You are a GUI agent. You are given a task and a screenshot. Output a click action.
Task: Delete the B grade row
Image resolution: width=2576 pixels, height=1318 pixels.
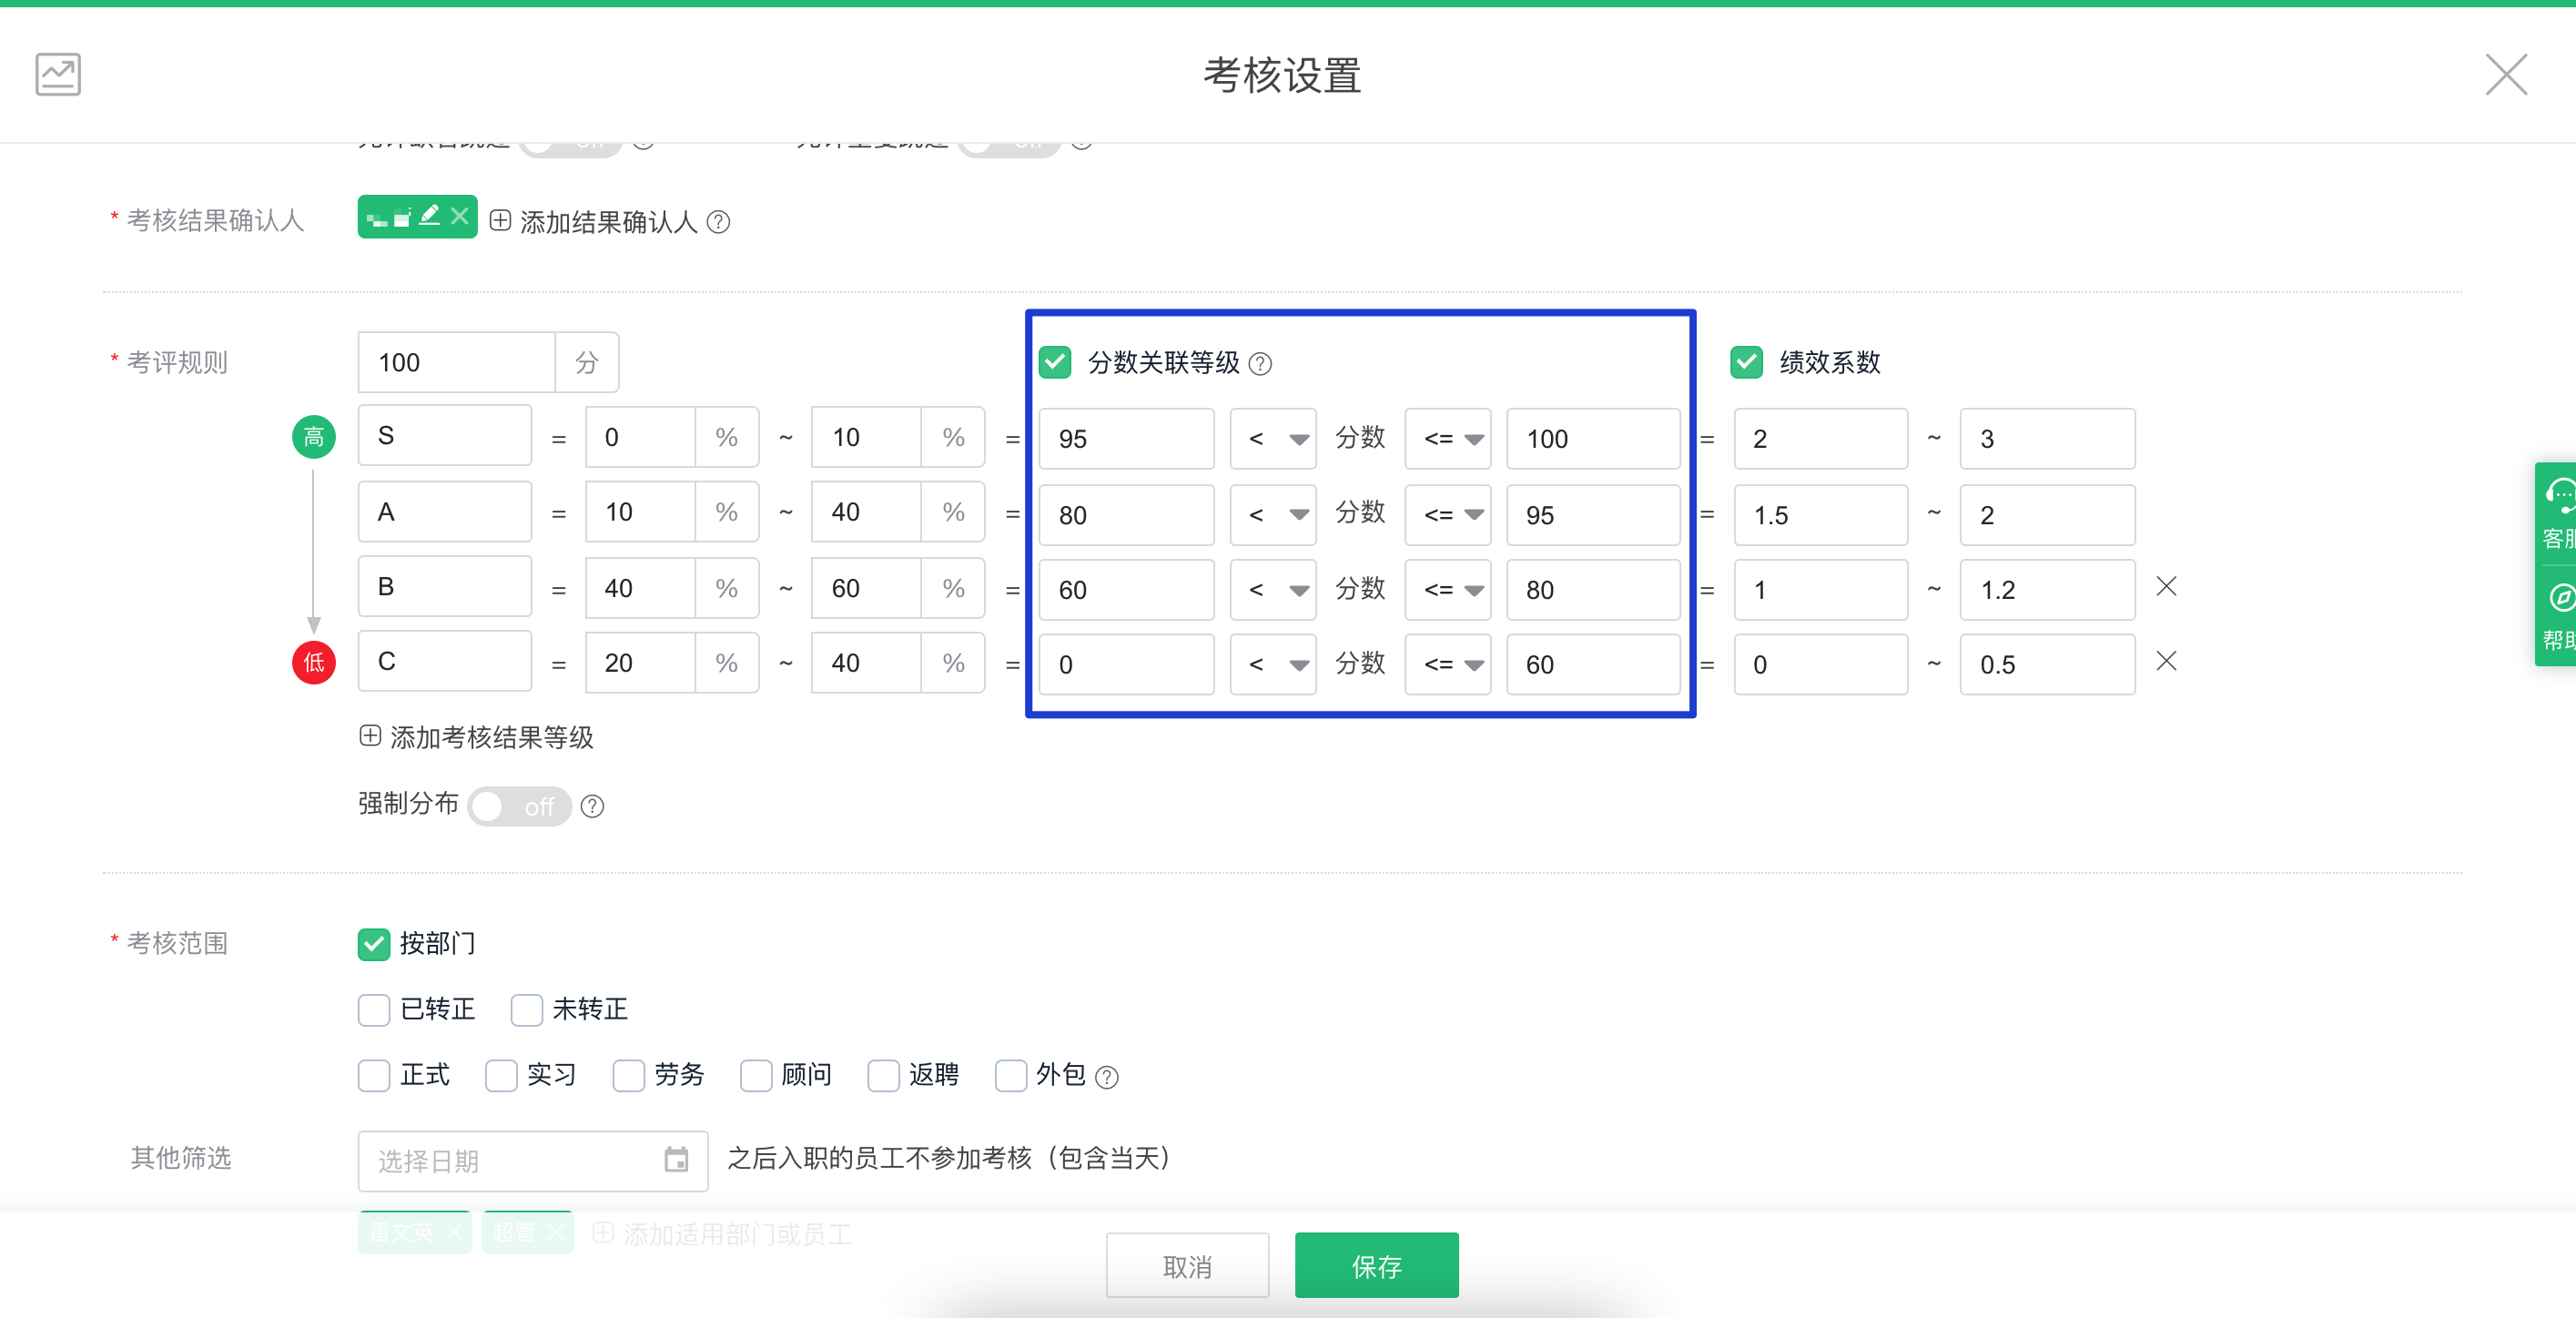coord(2166,587)
